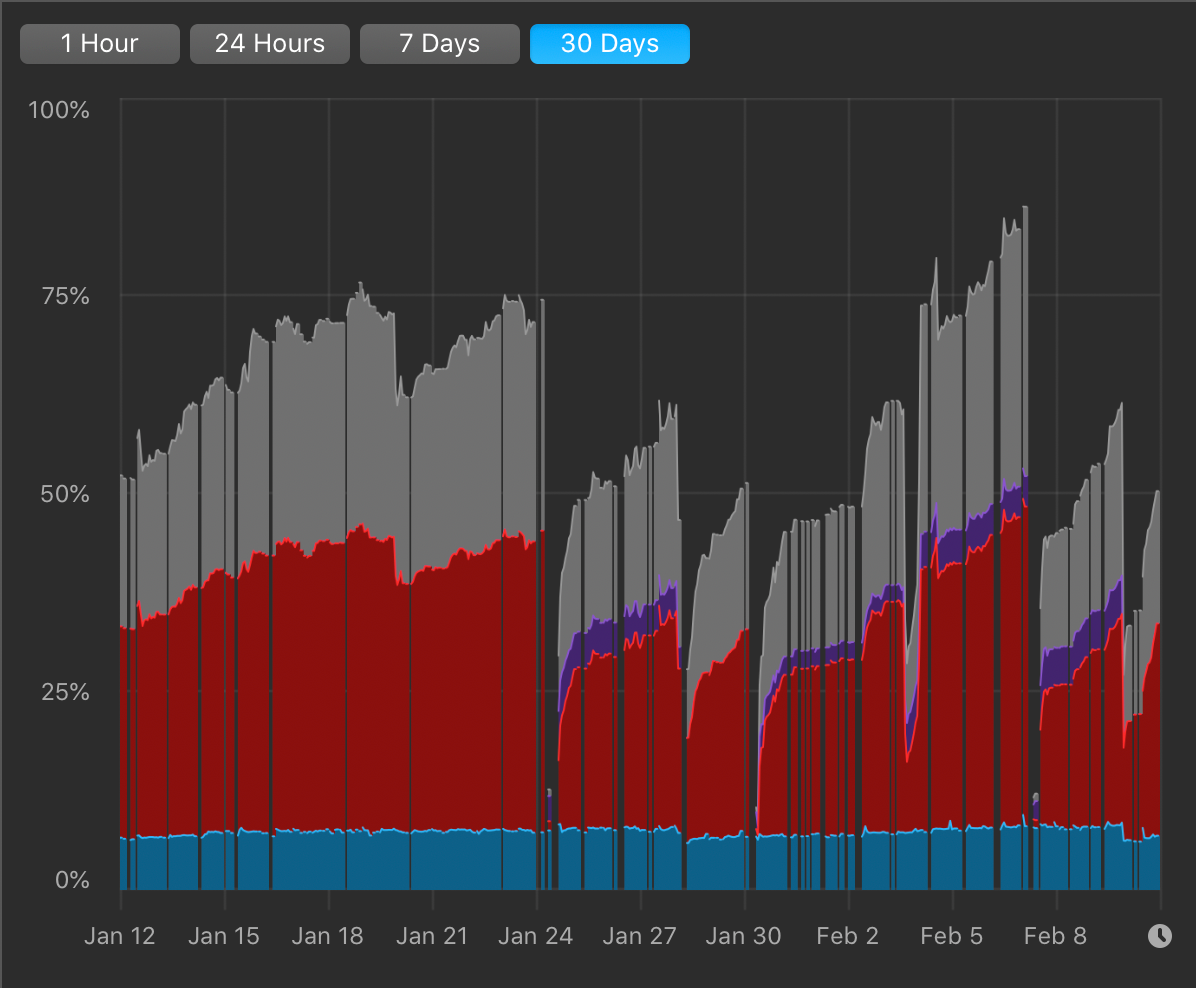Click the 100% axis label
The height and width of the screenshot is (988, 1196).
(x=59, y=110)
